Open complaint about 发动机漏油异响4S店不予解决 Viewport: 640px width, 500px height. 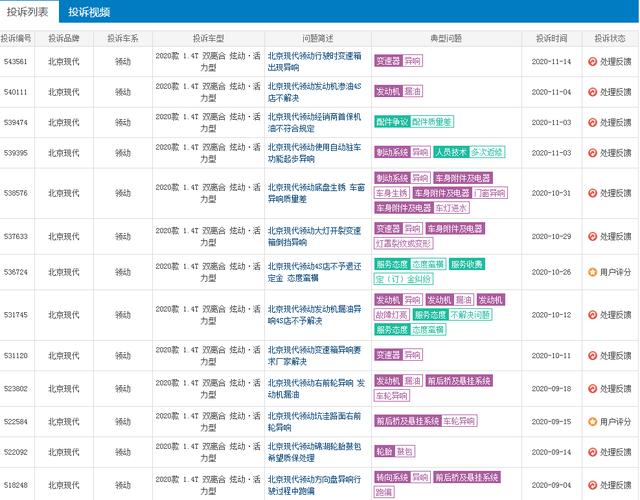(x=315, y=315)
